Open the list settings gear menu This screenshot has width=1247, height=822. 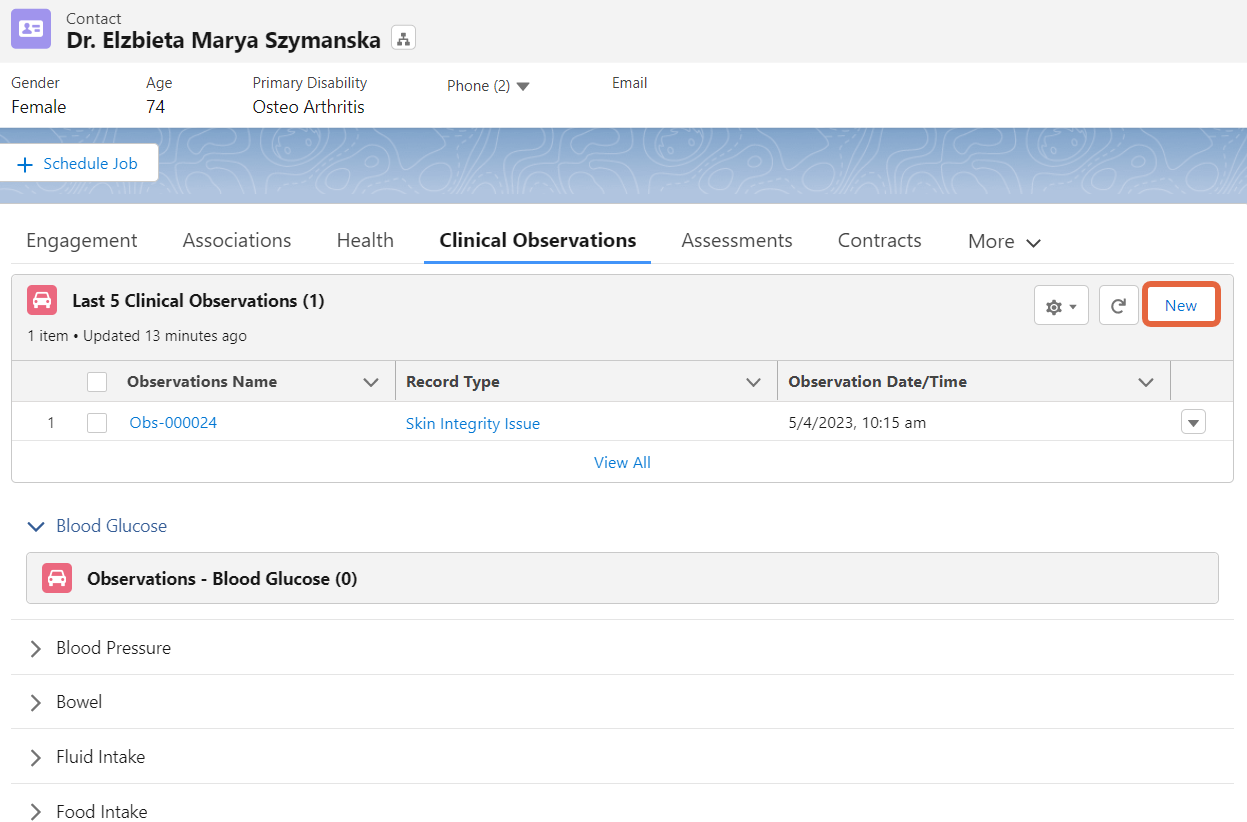coord(1061,305)
